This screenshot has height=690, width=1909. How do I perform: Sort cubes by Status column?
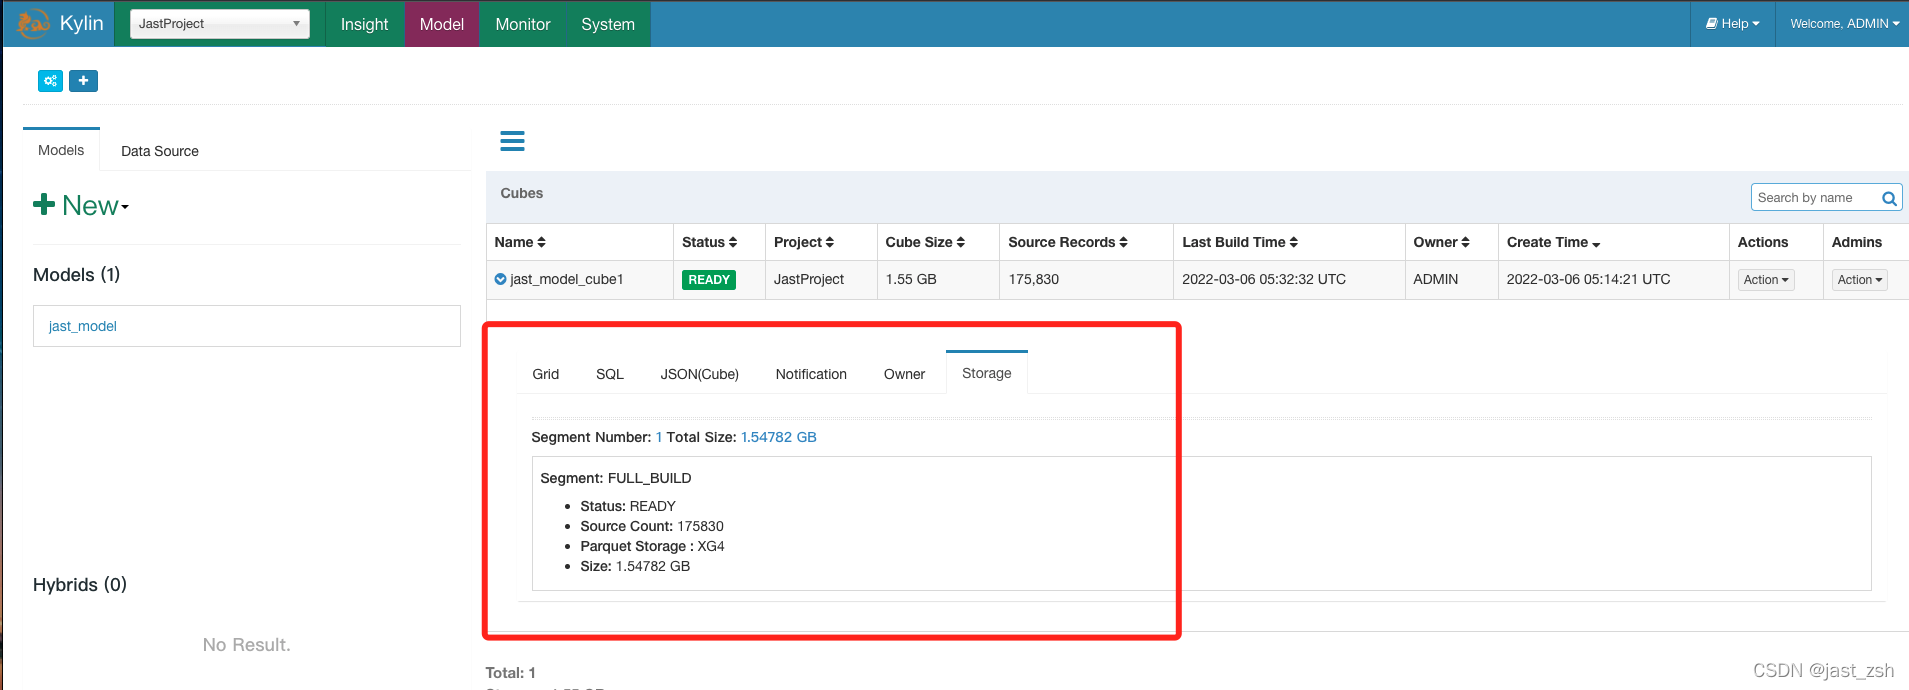(x=709, y=242)
